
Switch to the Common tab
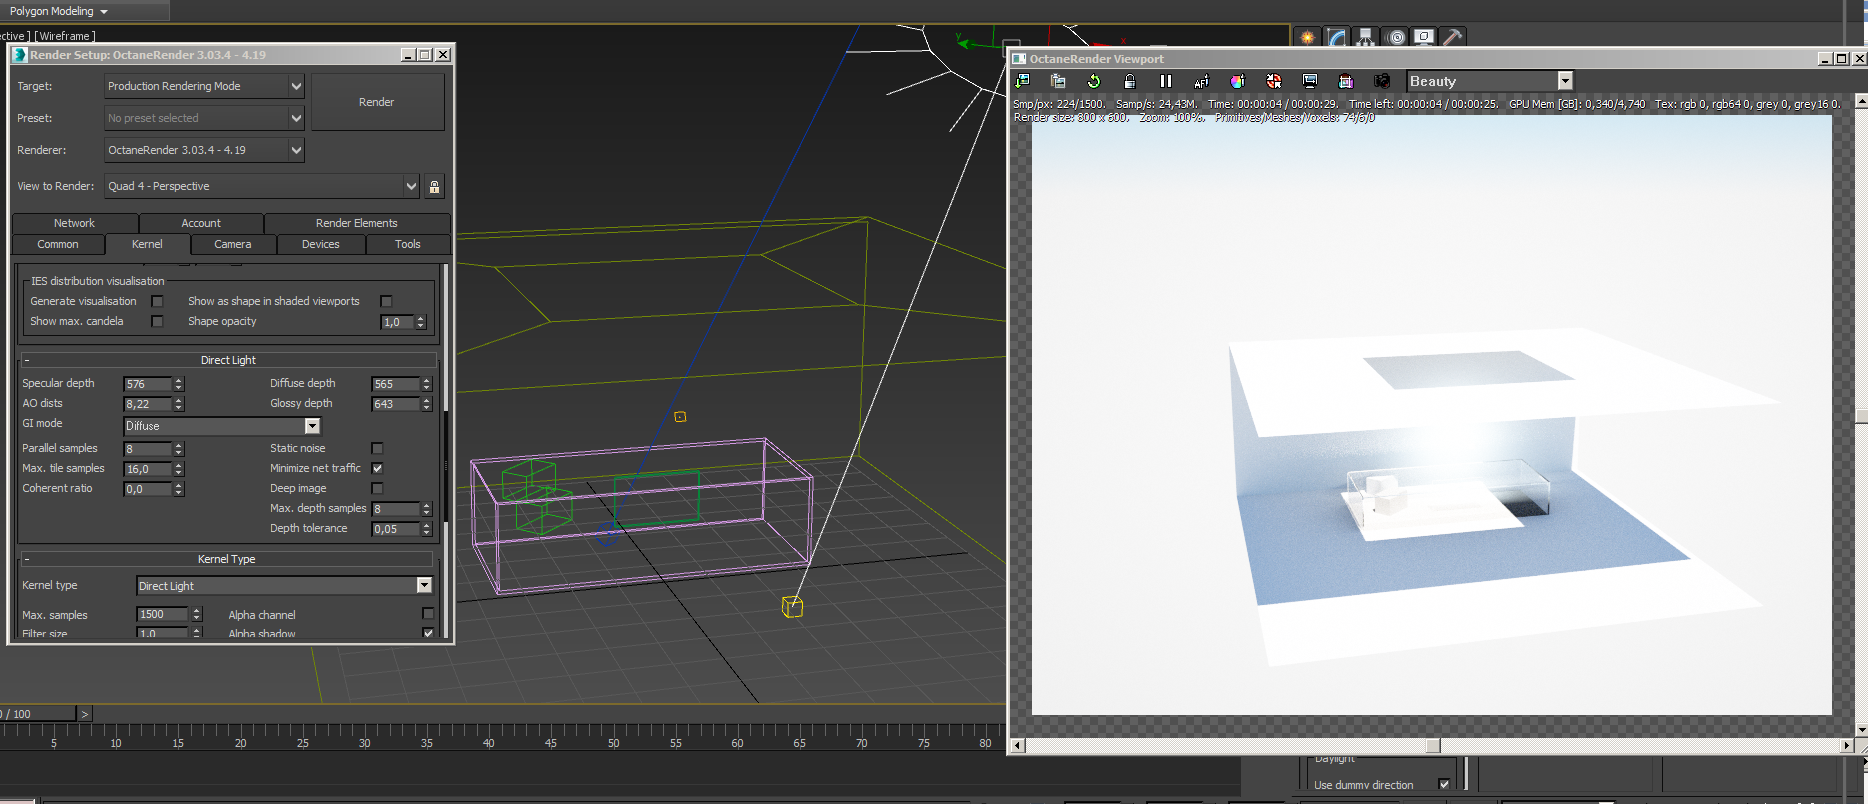click(x=58, y=244)
